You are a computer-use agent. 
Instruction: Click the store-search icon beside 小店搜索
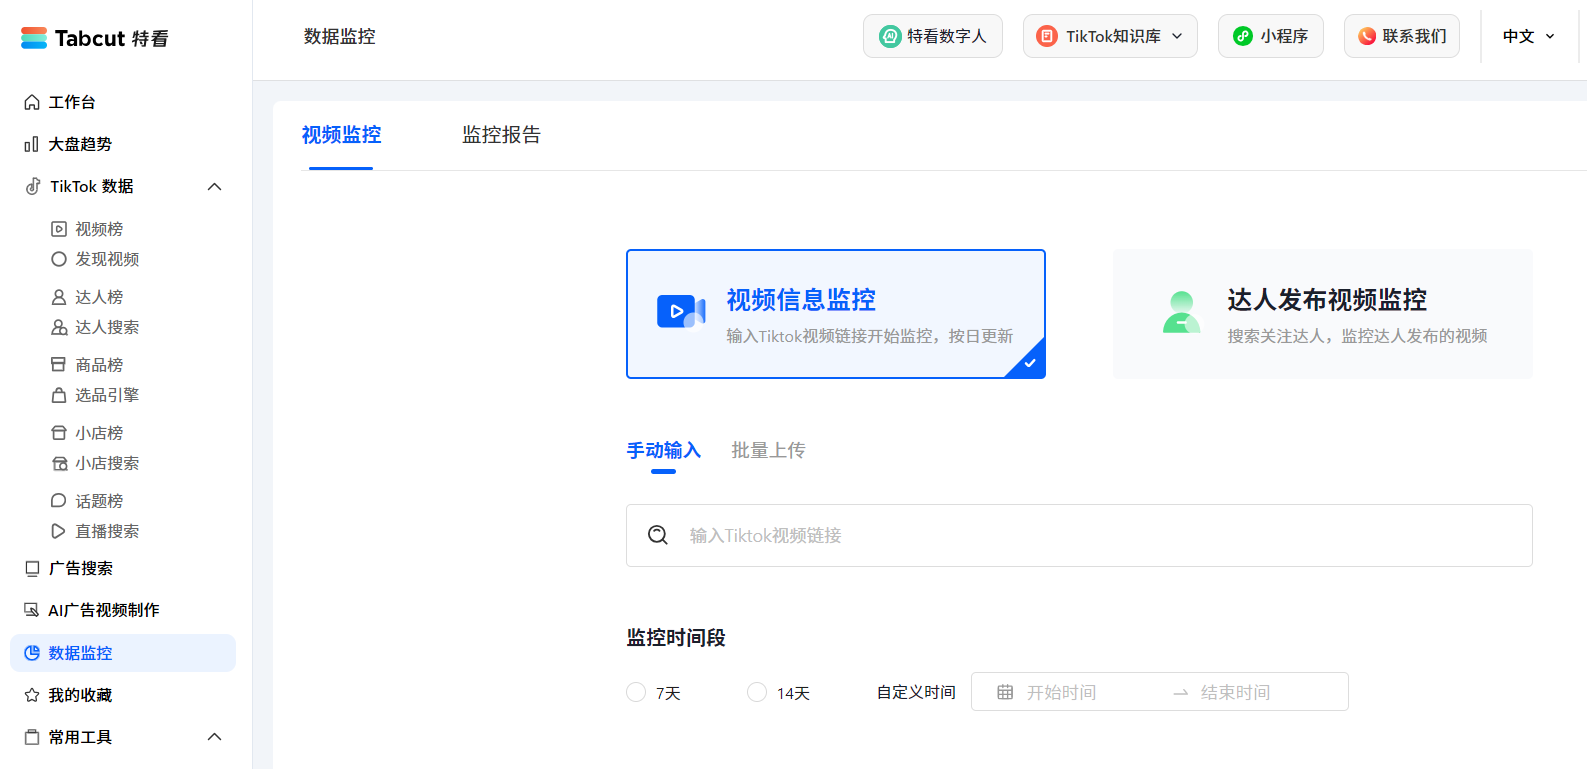[59, 463]
